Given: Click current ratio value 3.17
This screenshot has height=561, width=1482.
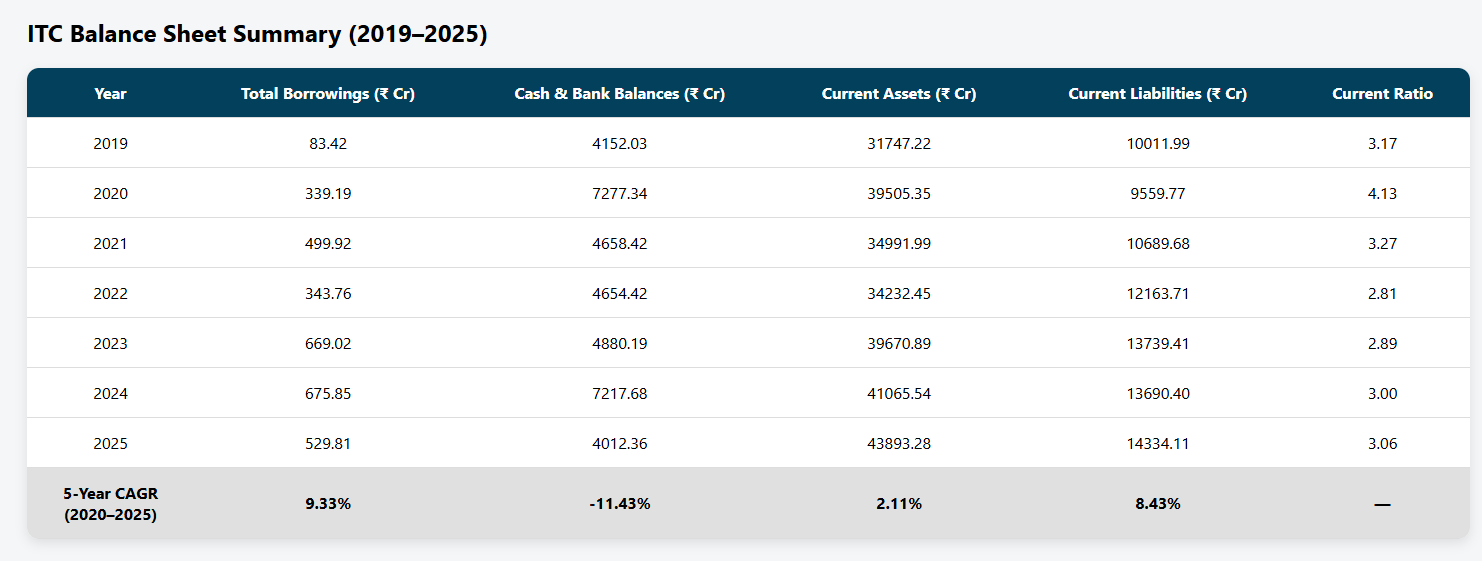Looking at the screenshot, I should click(x=1382, y=143).
